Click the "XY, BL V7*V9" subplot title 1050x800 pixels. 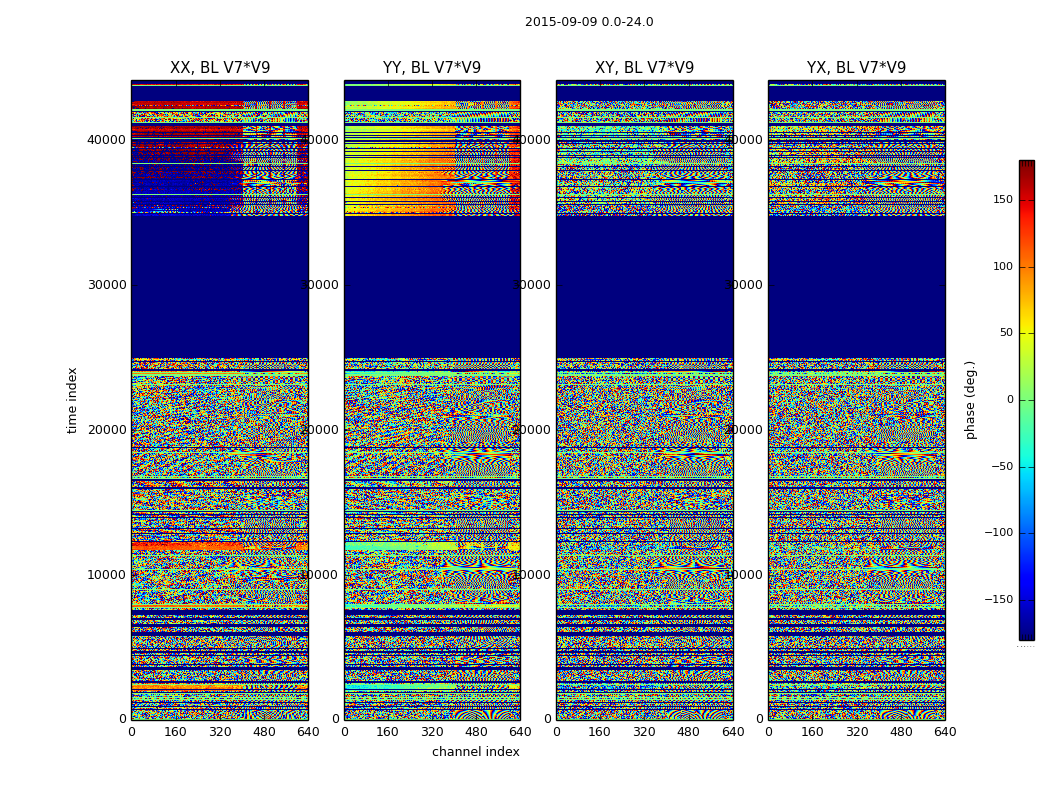click(x=644, y=68)
